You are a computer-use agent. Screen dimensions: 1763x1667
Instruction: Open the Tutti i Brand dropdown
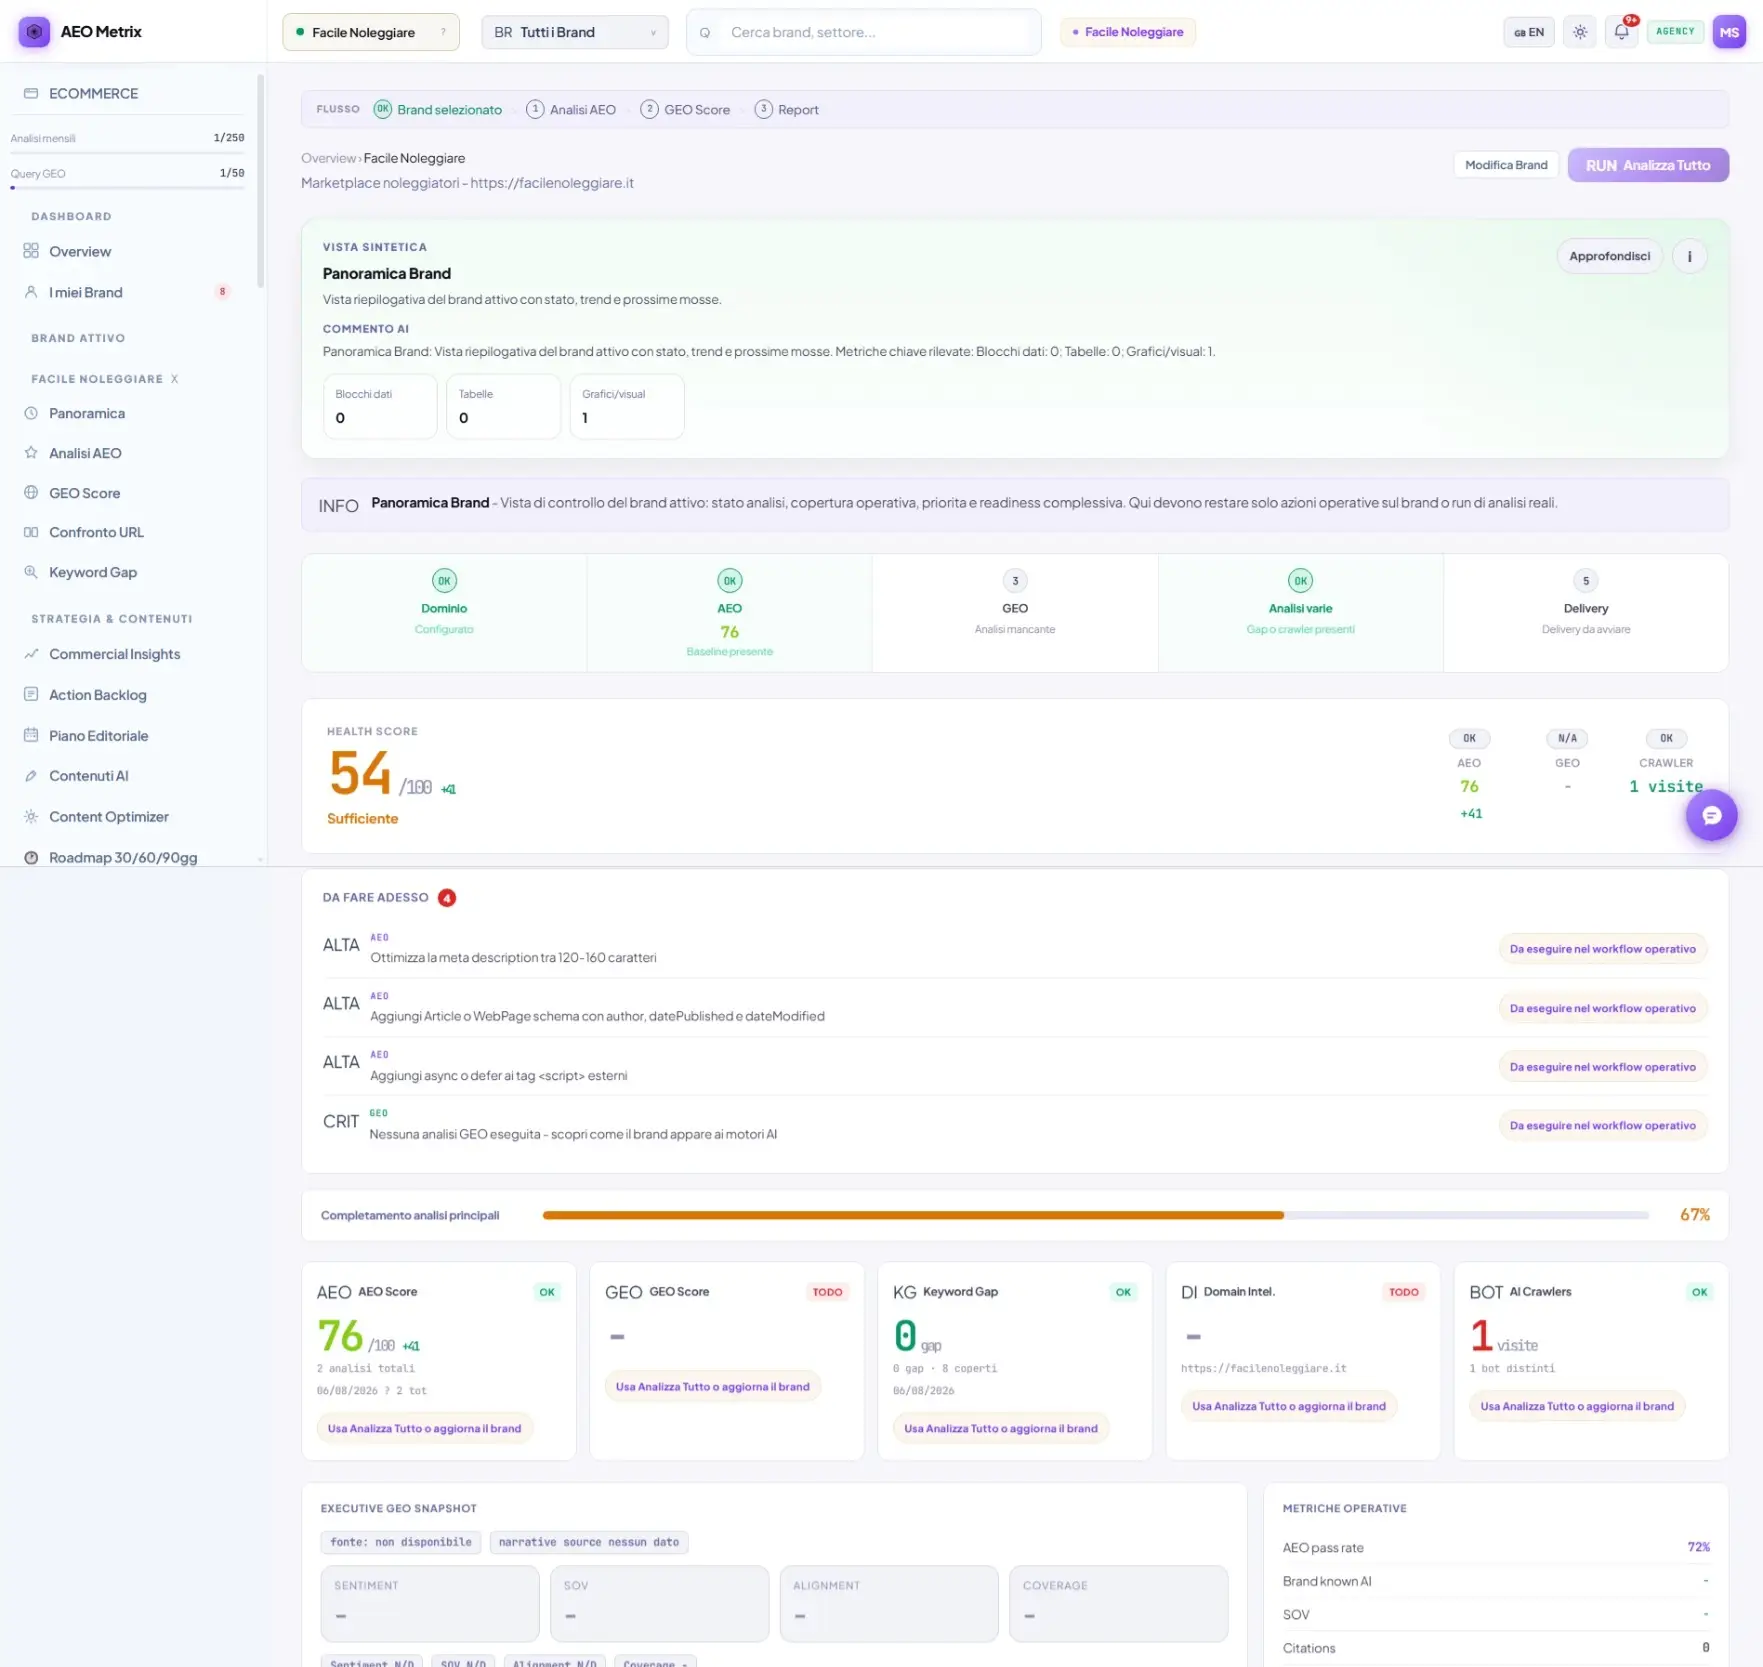tap(574, 32)
